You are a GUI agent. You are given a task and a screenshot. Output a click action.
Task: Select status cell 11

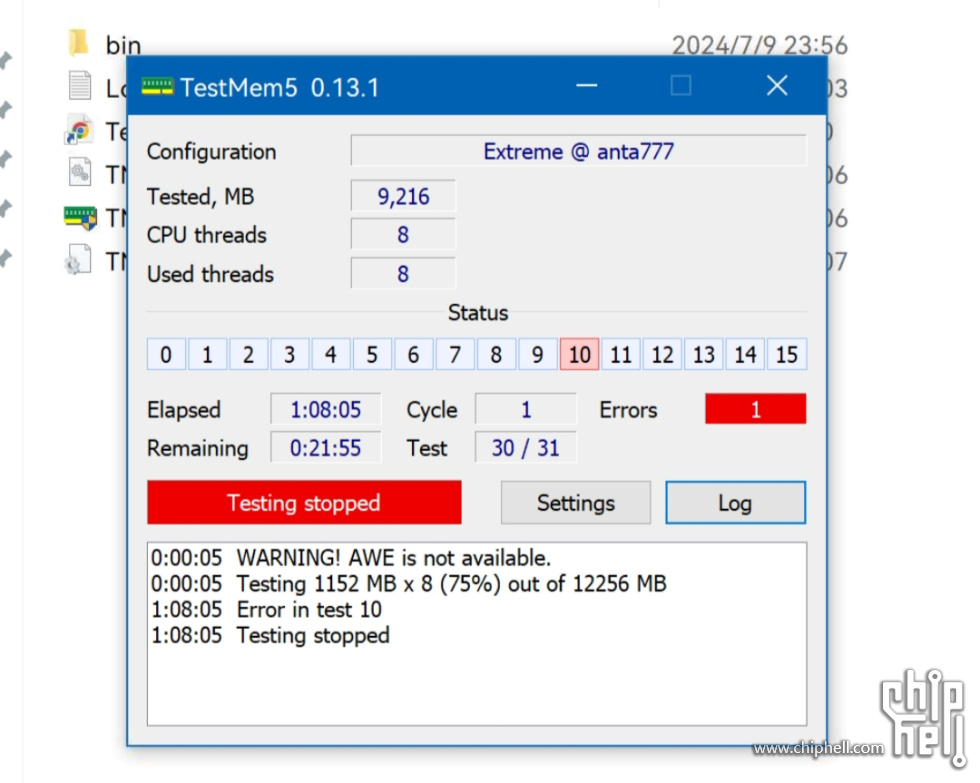(621, 354)
